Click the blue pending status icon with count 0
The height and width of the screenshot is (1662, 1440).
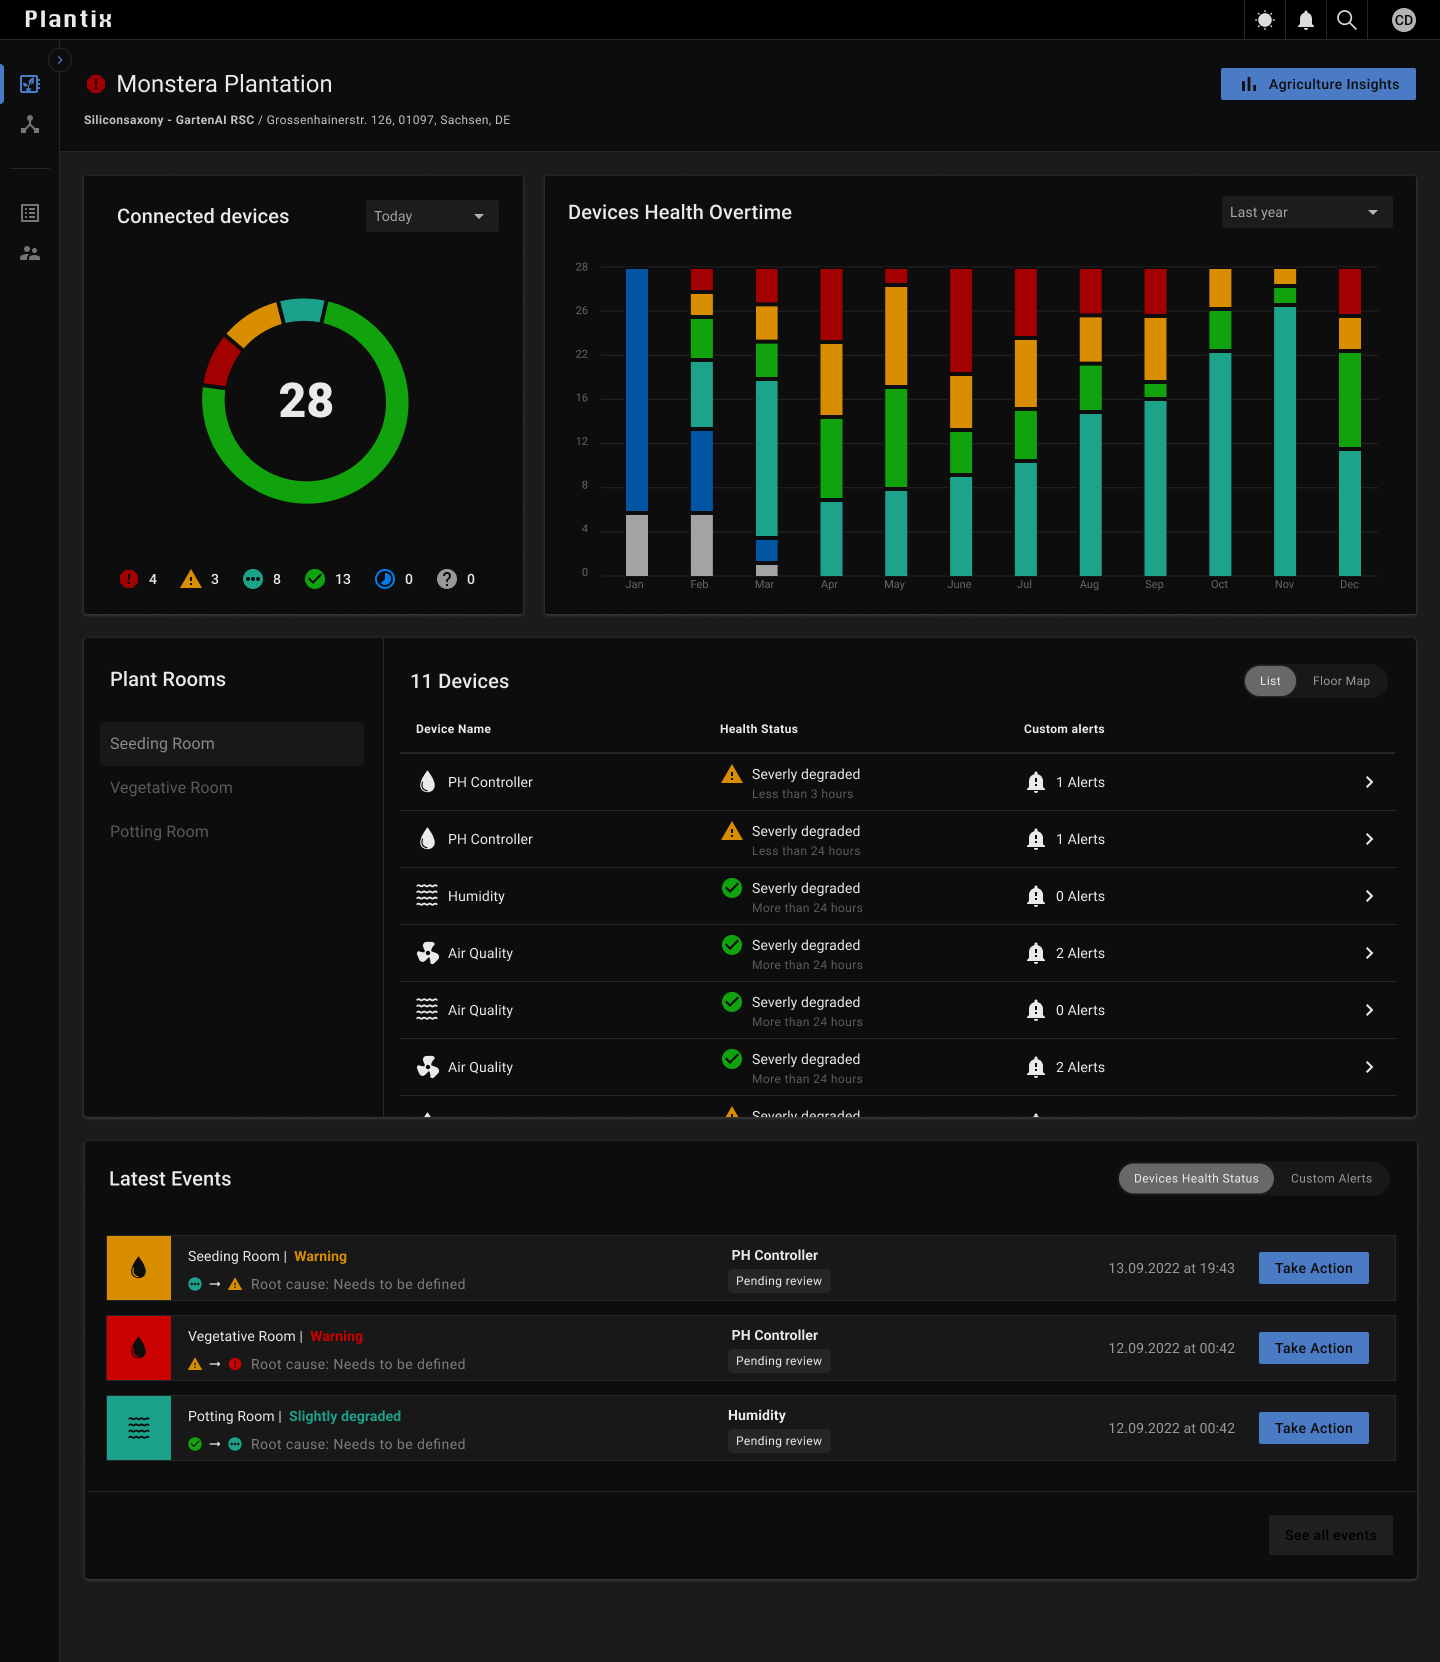(x=385, y=579)
